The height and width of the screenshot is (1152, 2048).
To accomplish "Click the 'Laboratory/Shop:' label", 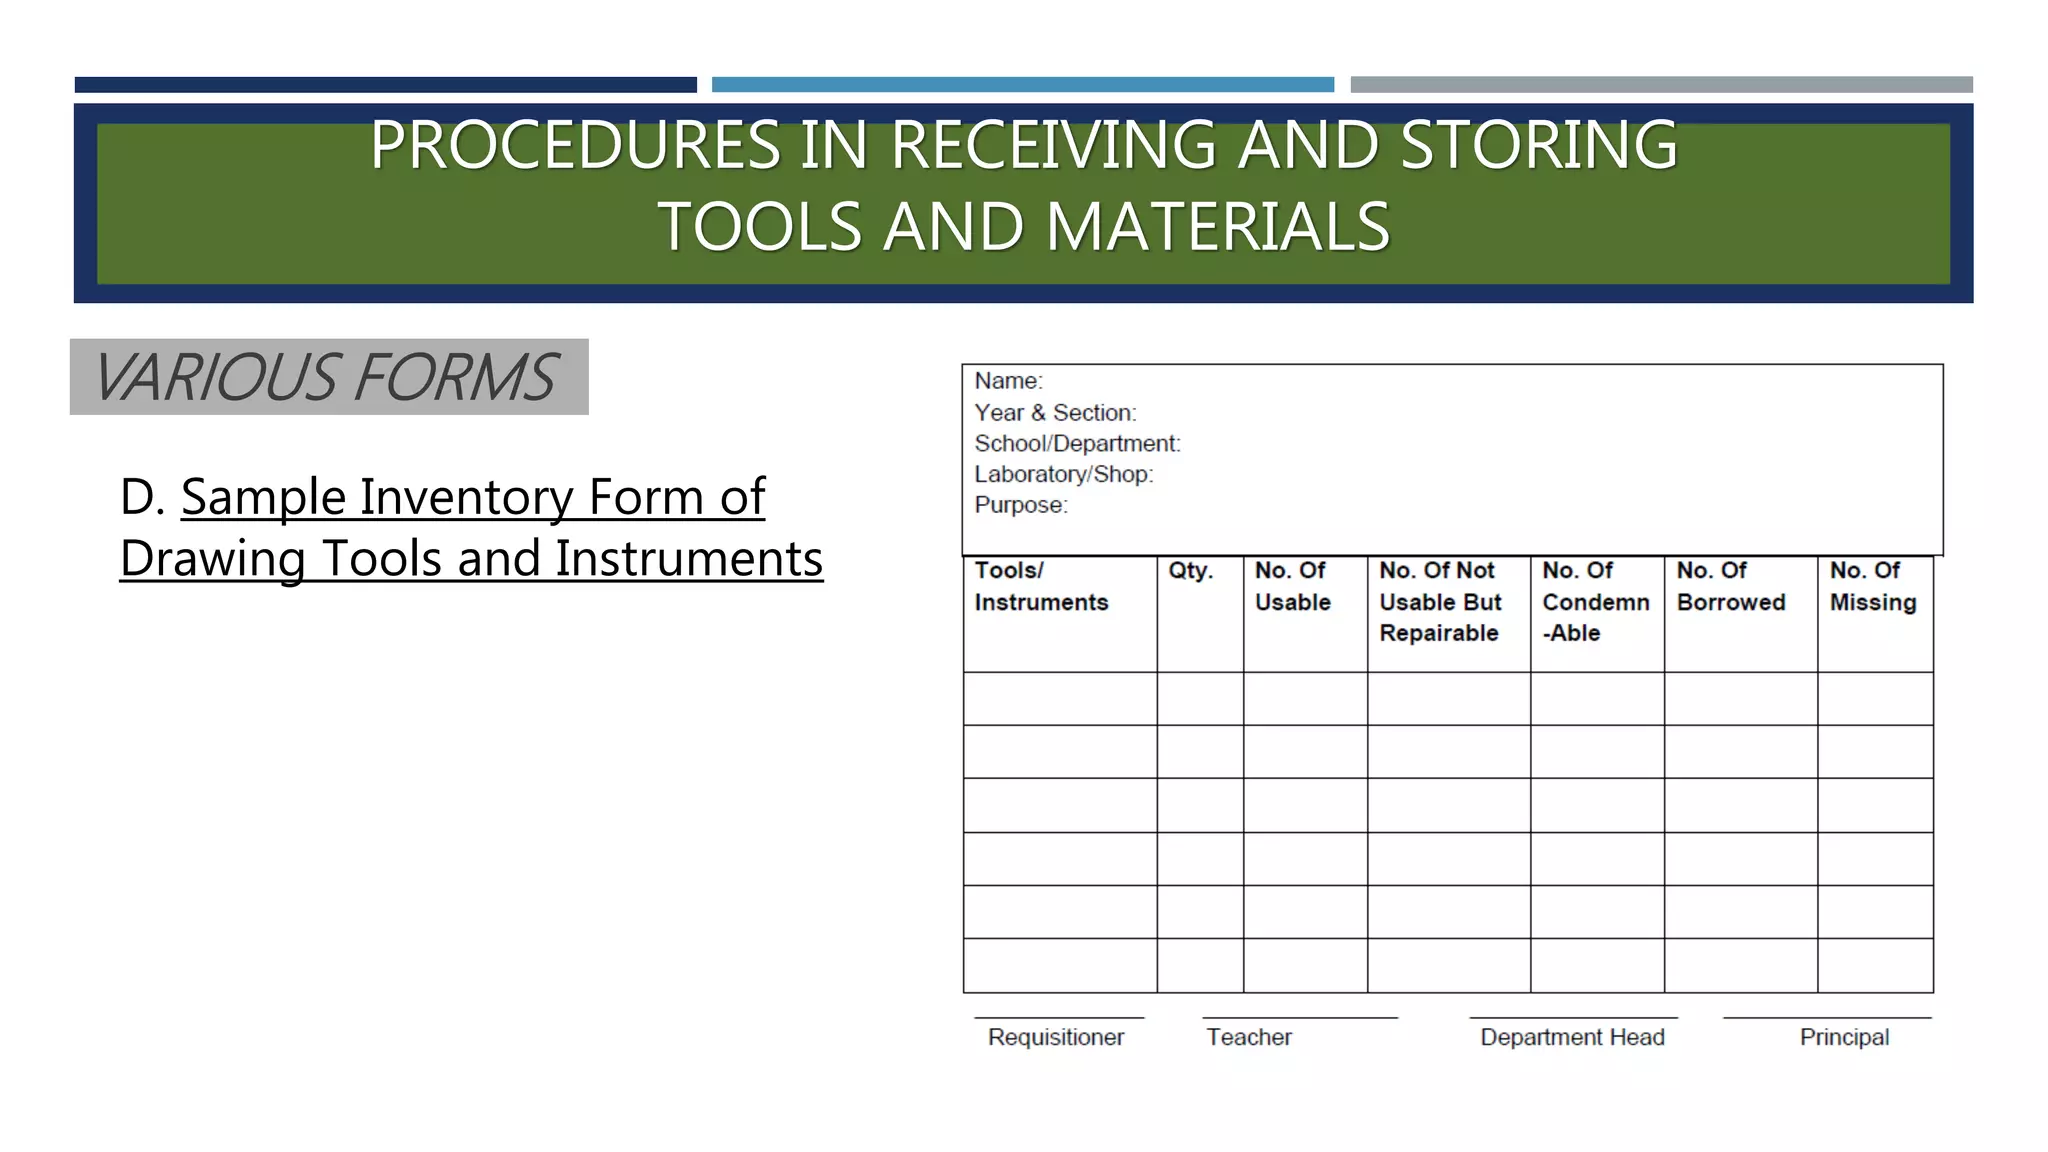I will click(x=1064, y=474).
